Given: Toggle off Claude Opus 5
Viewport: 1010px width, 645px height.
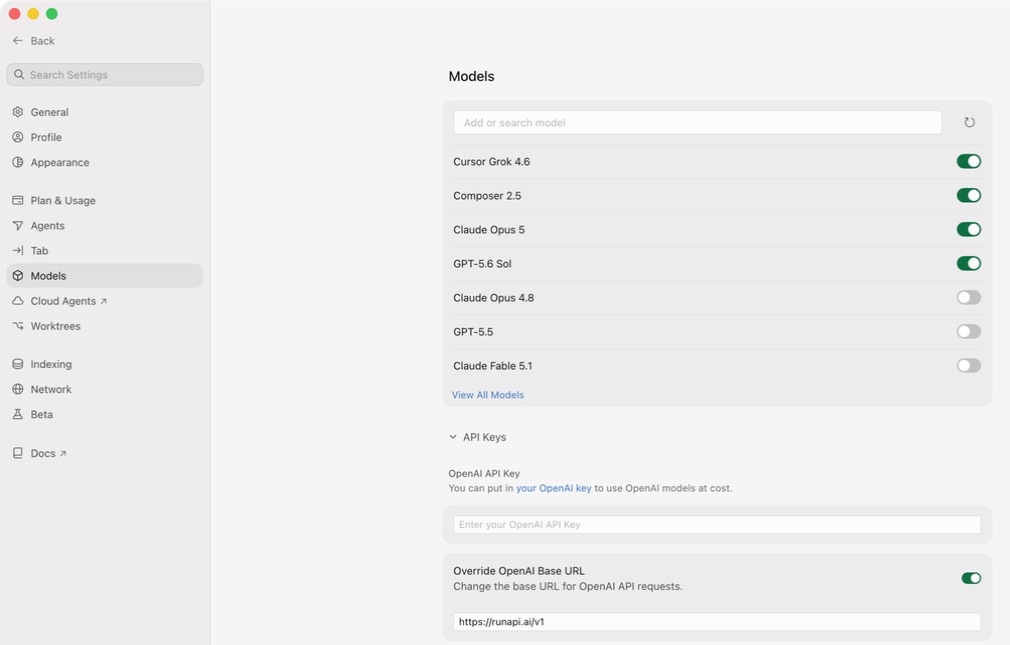Looking at the screenshot, I should pos(969,229).
